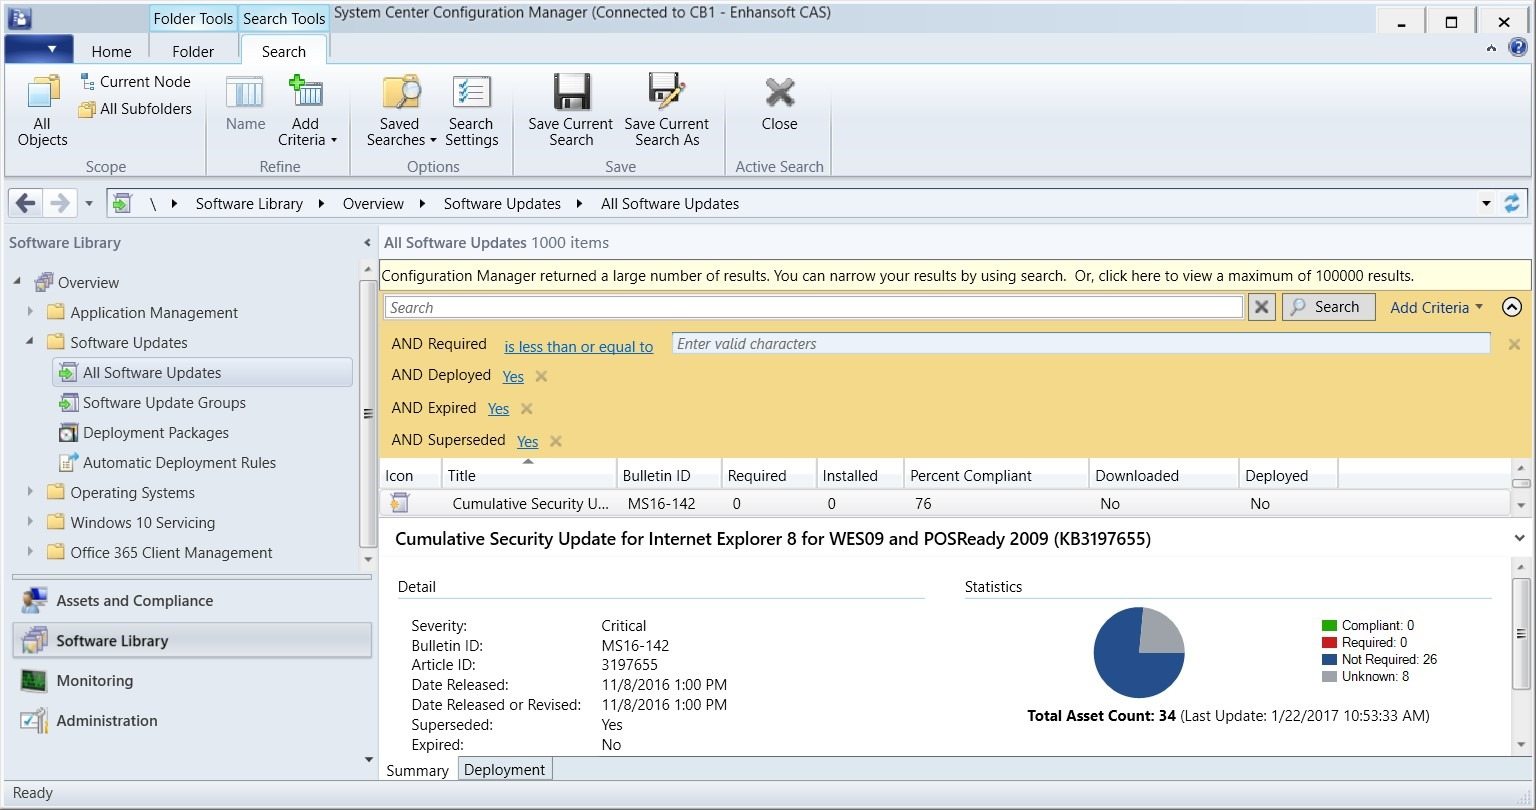Clear the search box with the X button
The width and height of the screenshot is (1536, 810).
[x=1262, y=307]
